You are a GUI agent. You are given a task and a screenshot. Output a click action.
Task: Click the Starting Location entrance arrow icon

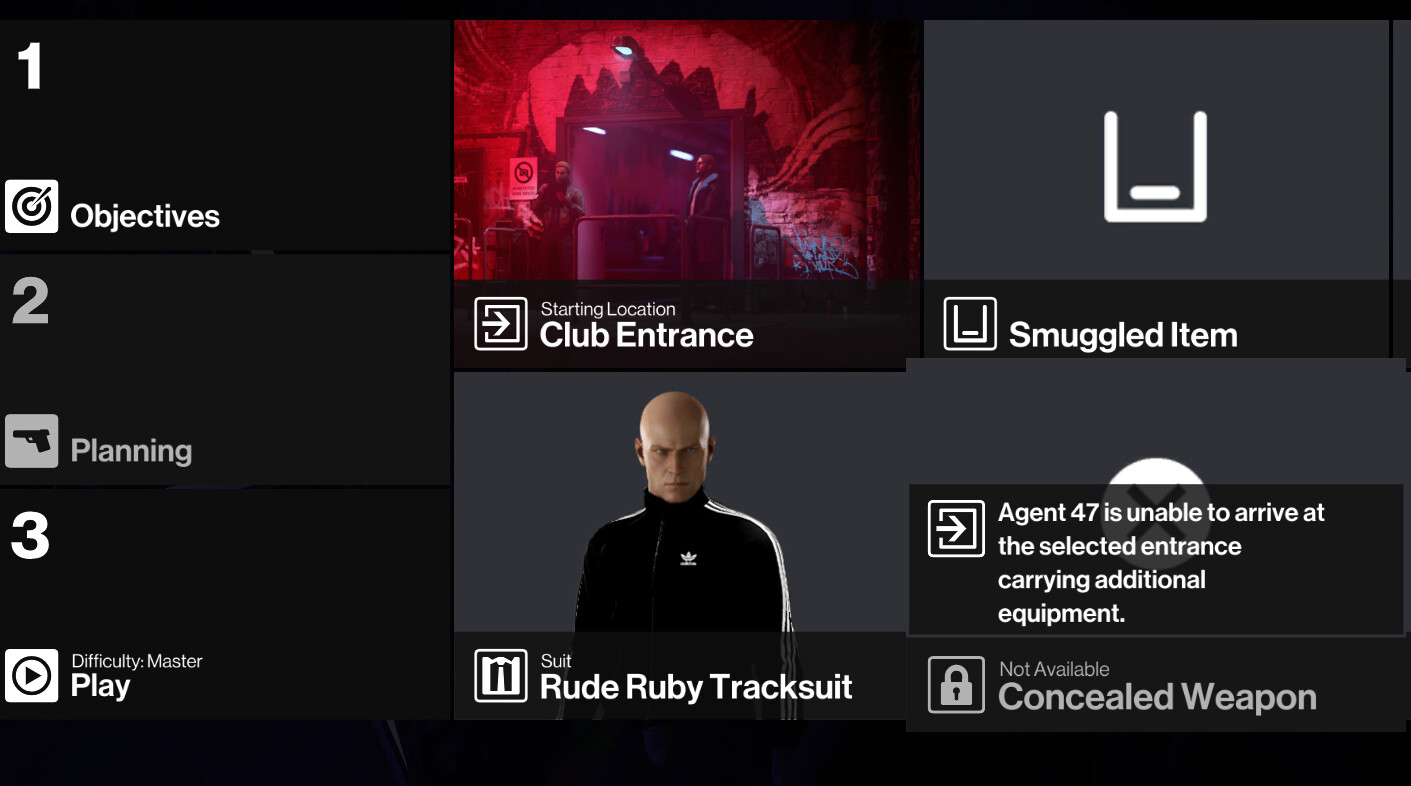[x=500, y=324]
